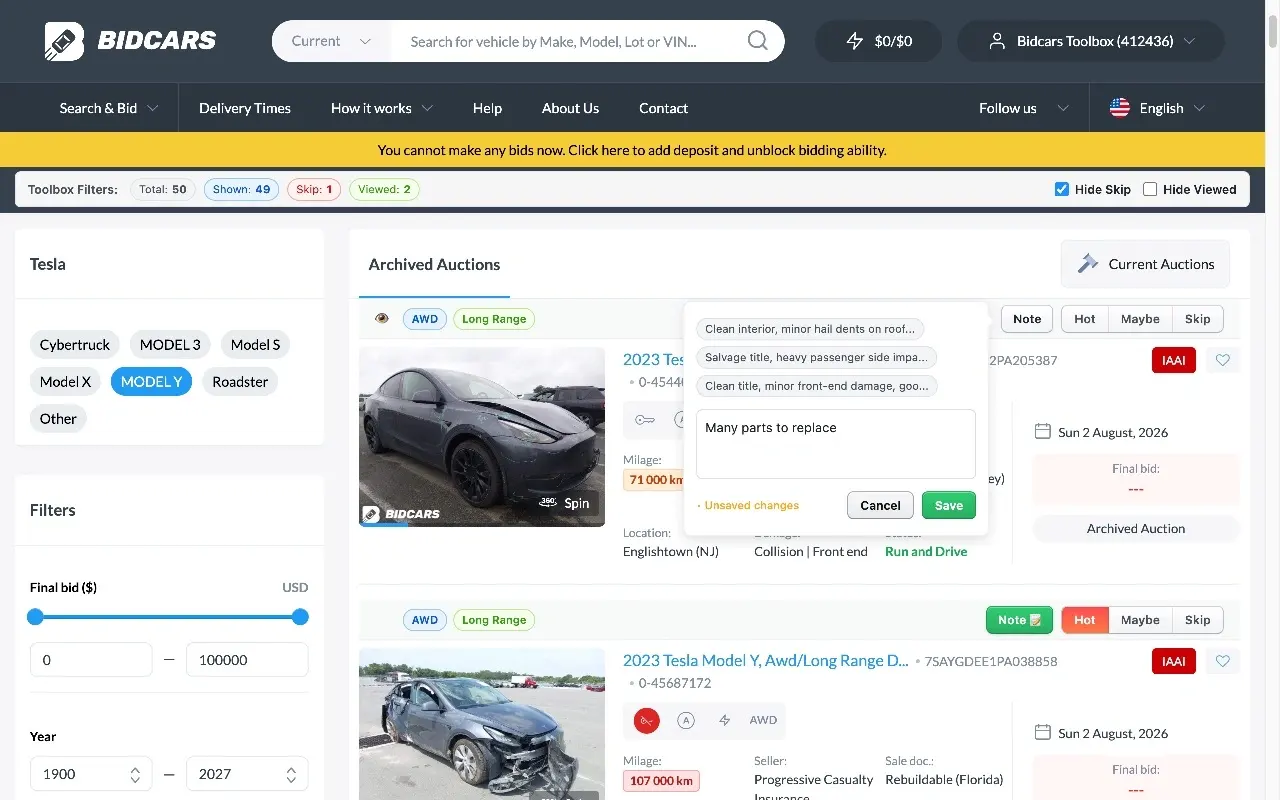Open the Bidcars logo home link

[x=131, y=41]
